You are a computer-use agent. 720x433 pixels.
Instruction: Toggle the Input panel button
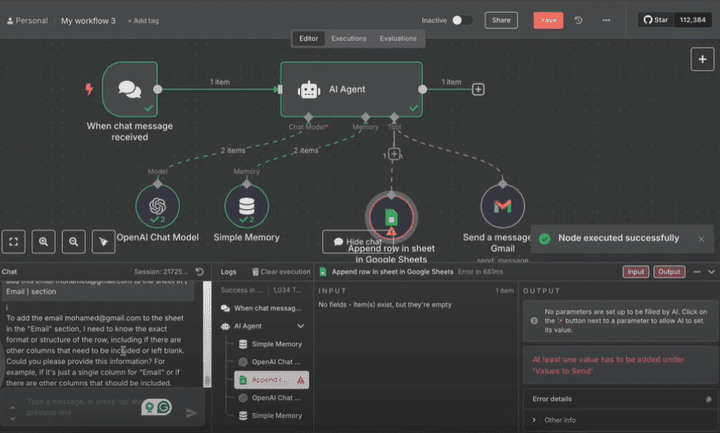[636, 272]
